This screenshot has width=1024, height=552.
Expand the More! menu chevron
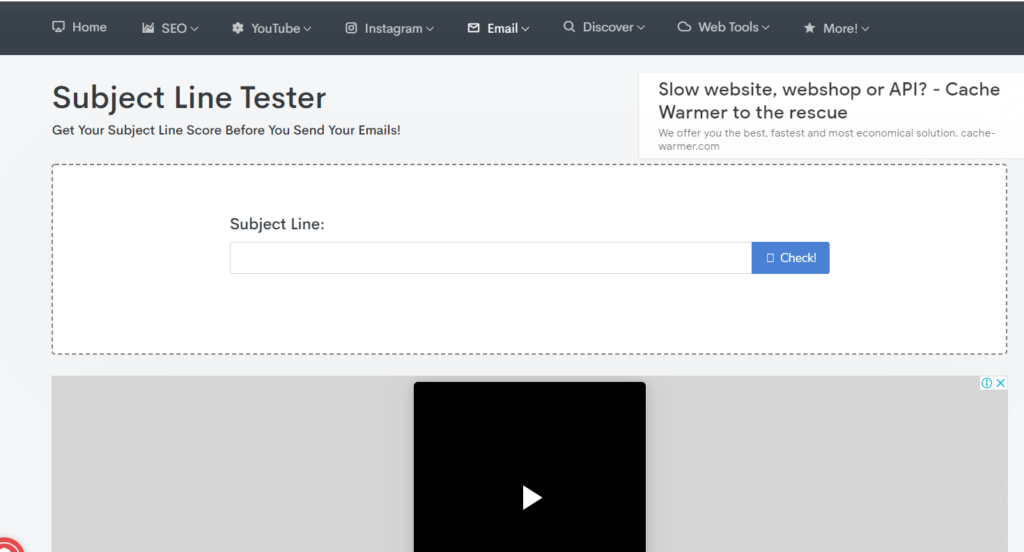click(865, 29)
